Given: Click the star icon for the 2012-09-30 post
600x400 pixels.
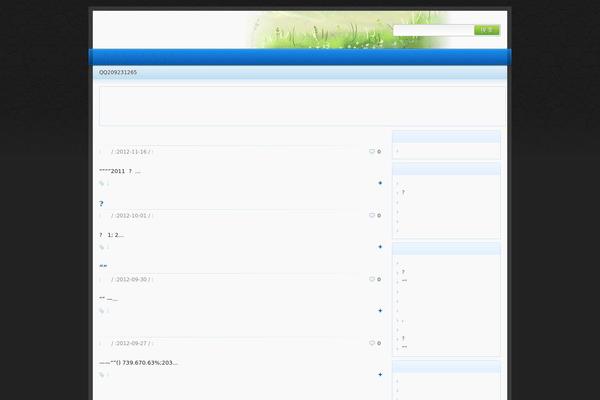Looking at the screenshot, I should [380, 311].
